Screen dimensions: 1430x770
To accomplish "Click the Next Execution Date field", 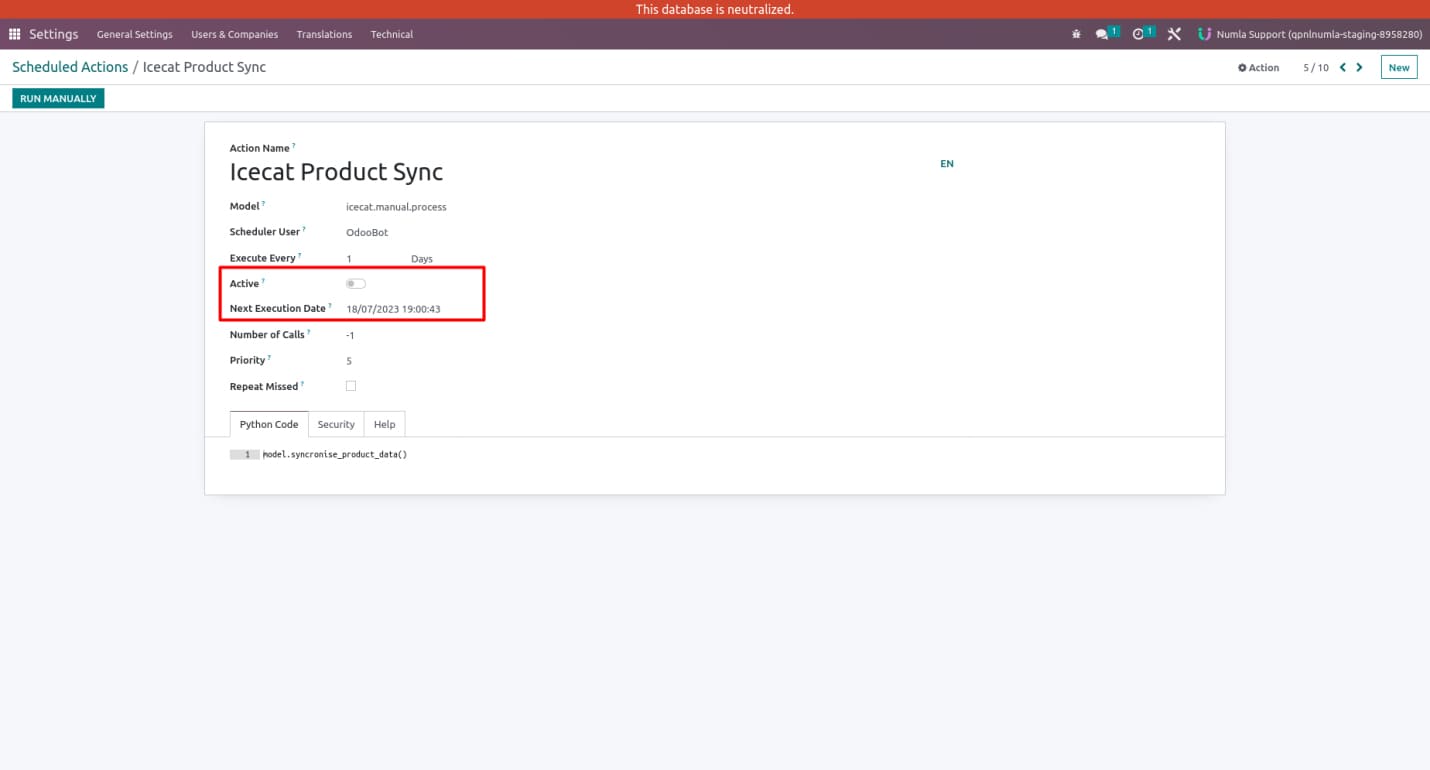I will [x=393, y=308].
